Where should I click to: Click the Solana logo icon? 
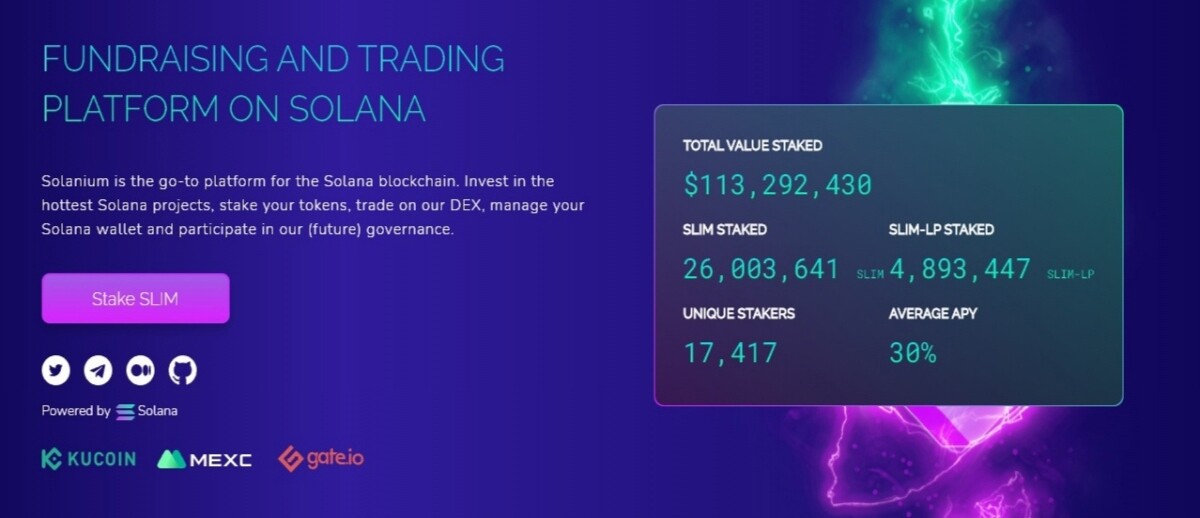pos(125,411)
